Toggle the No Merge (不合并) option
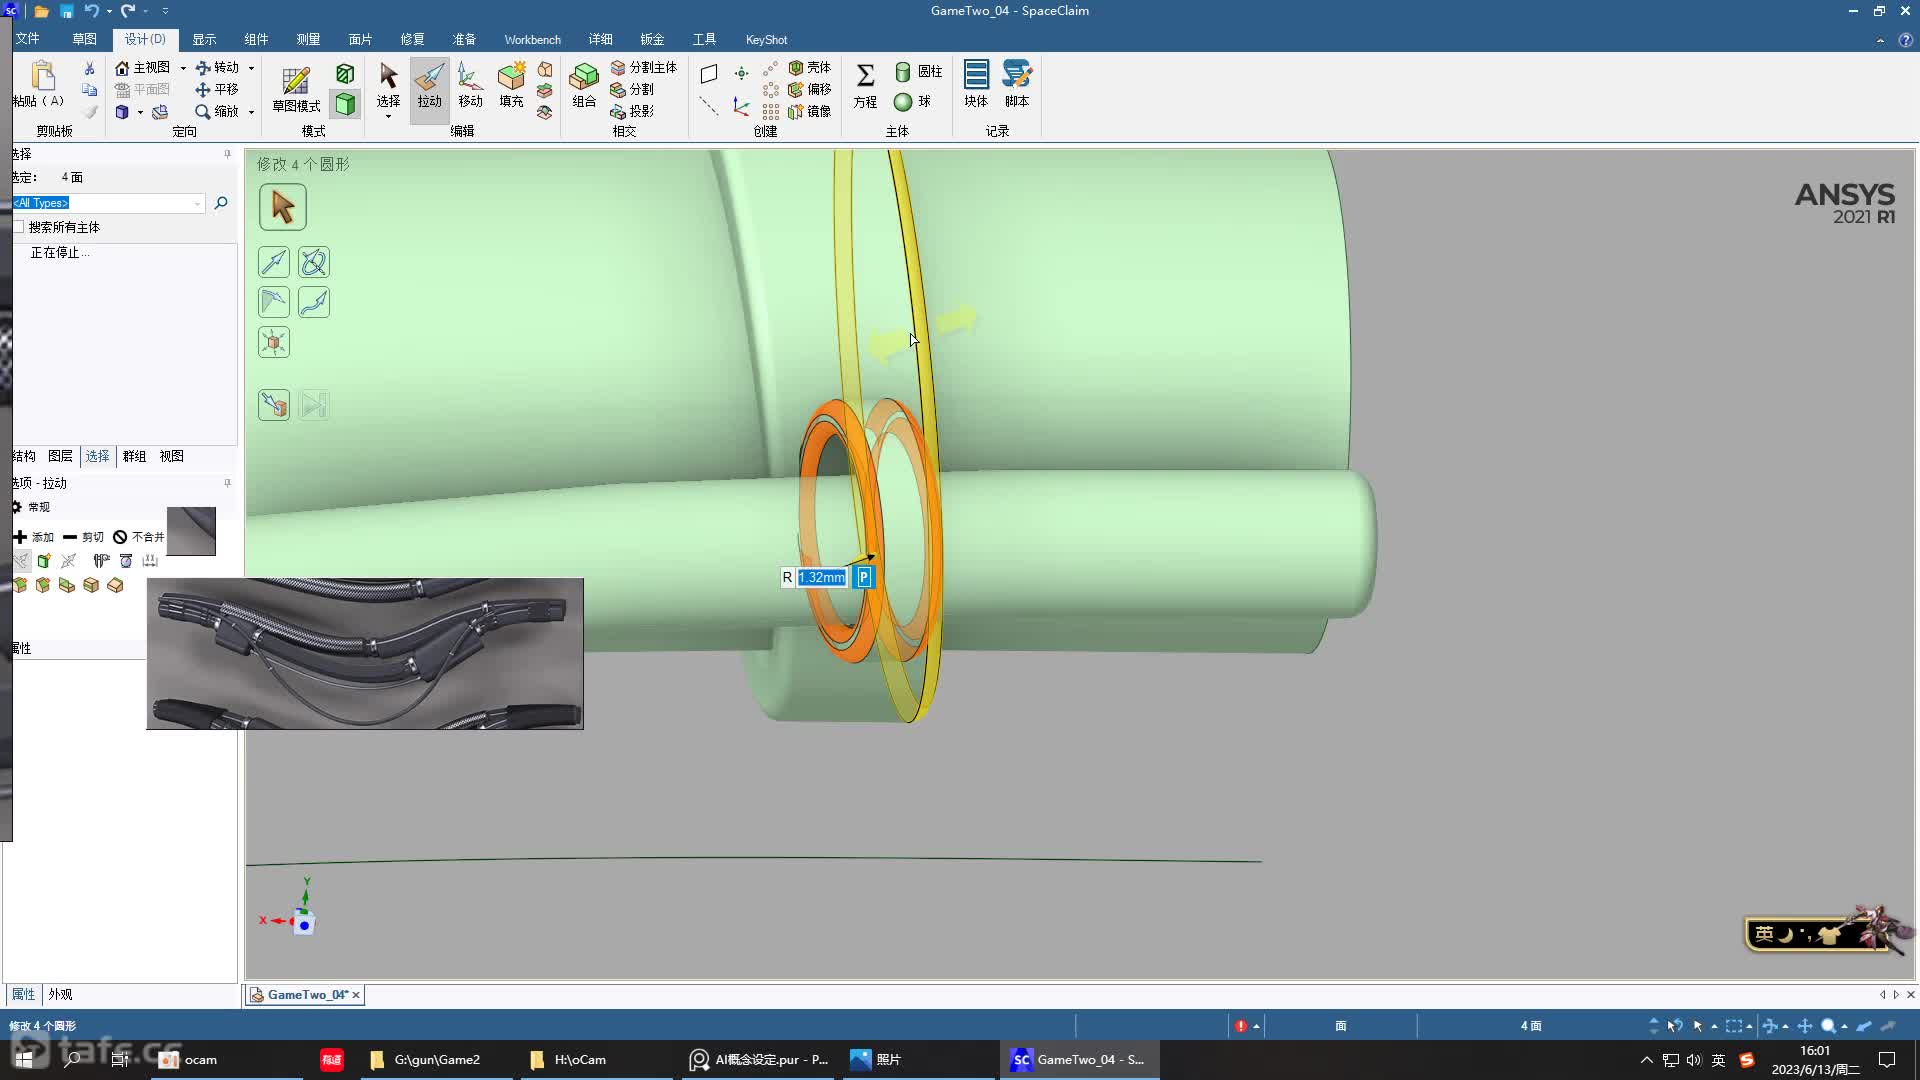 (138, 537)
